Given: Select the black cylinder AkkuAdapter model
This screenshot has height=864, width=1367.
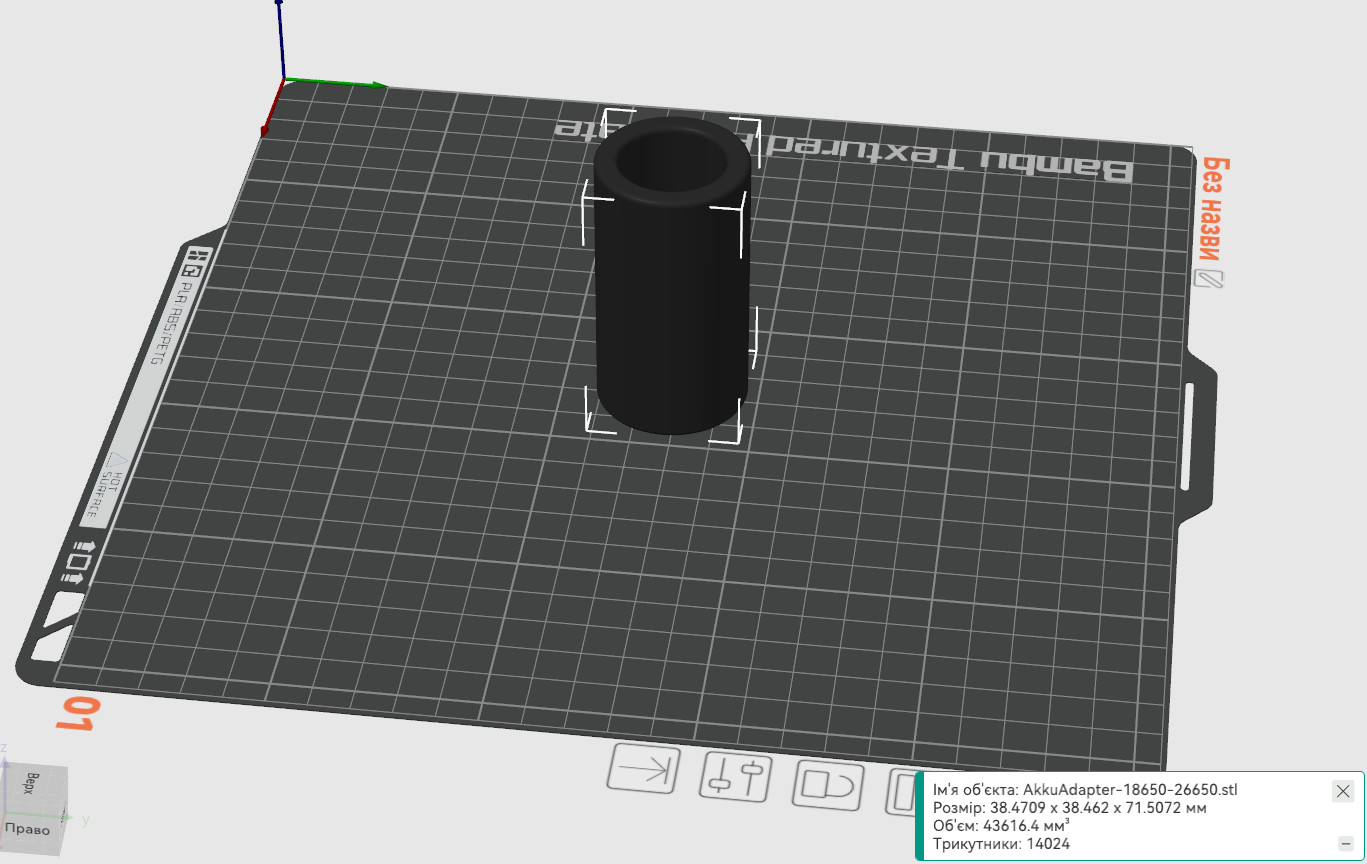Looking at the screenshot, I should [x=671, y=275].
